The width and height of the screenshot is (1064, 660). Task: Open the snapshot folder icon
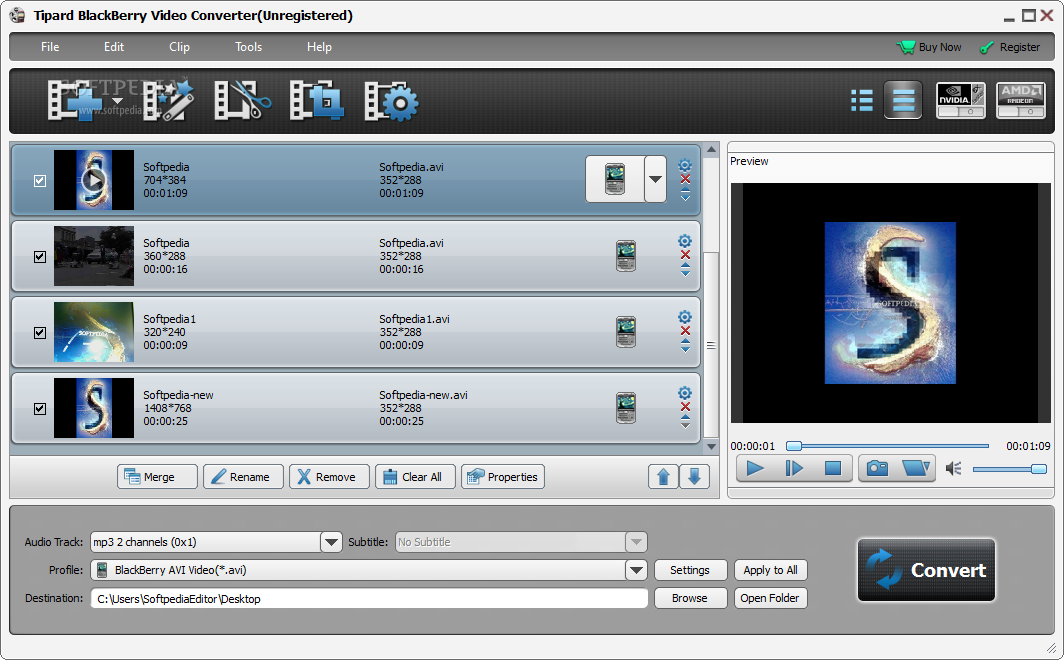(x=915, y=468)
